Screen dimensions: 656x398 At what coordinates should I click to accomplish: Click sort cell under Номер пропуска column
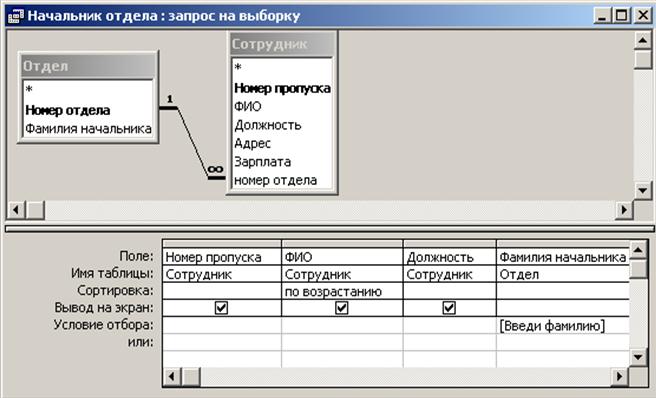coord(222,291)
